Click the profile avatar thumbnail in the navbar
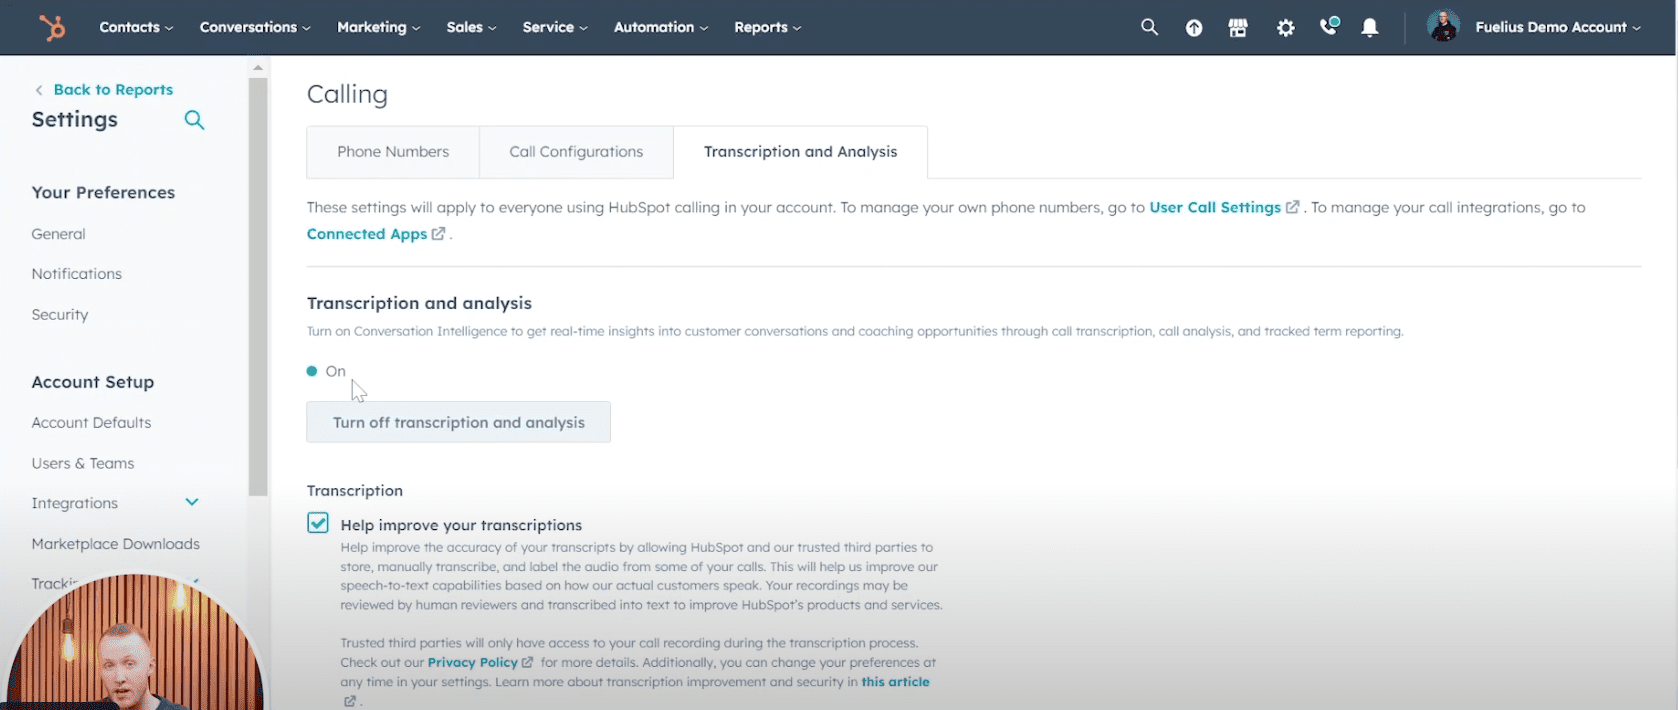1678x710 pixels. (x=1443, y=27)
